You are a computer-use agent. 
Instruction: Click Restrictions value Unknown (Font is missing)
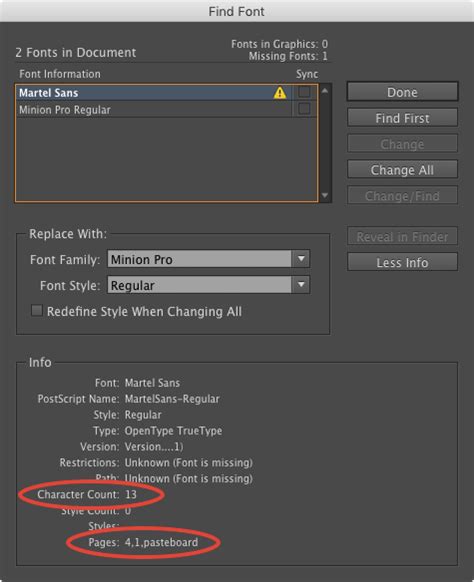(x=189, y=463)
